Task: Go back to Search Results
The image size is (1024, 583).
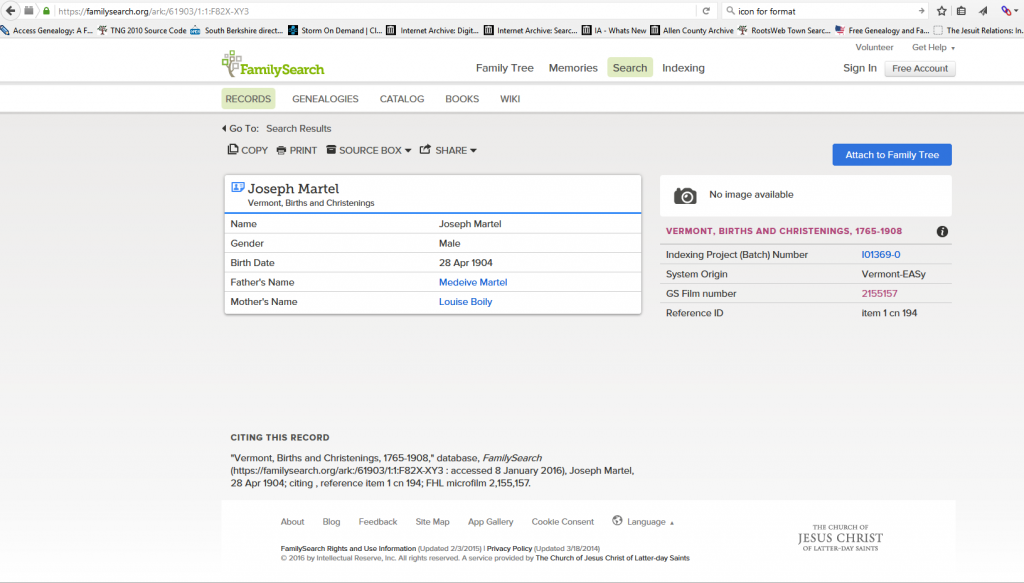Action: click(x=298, y=129)
